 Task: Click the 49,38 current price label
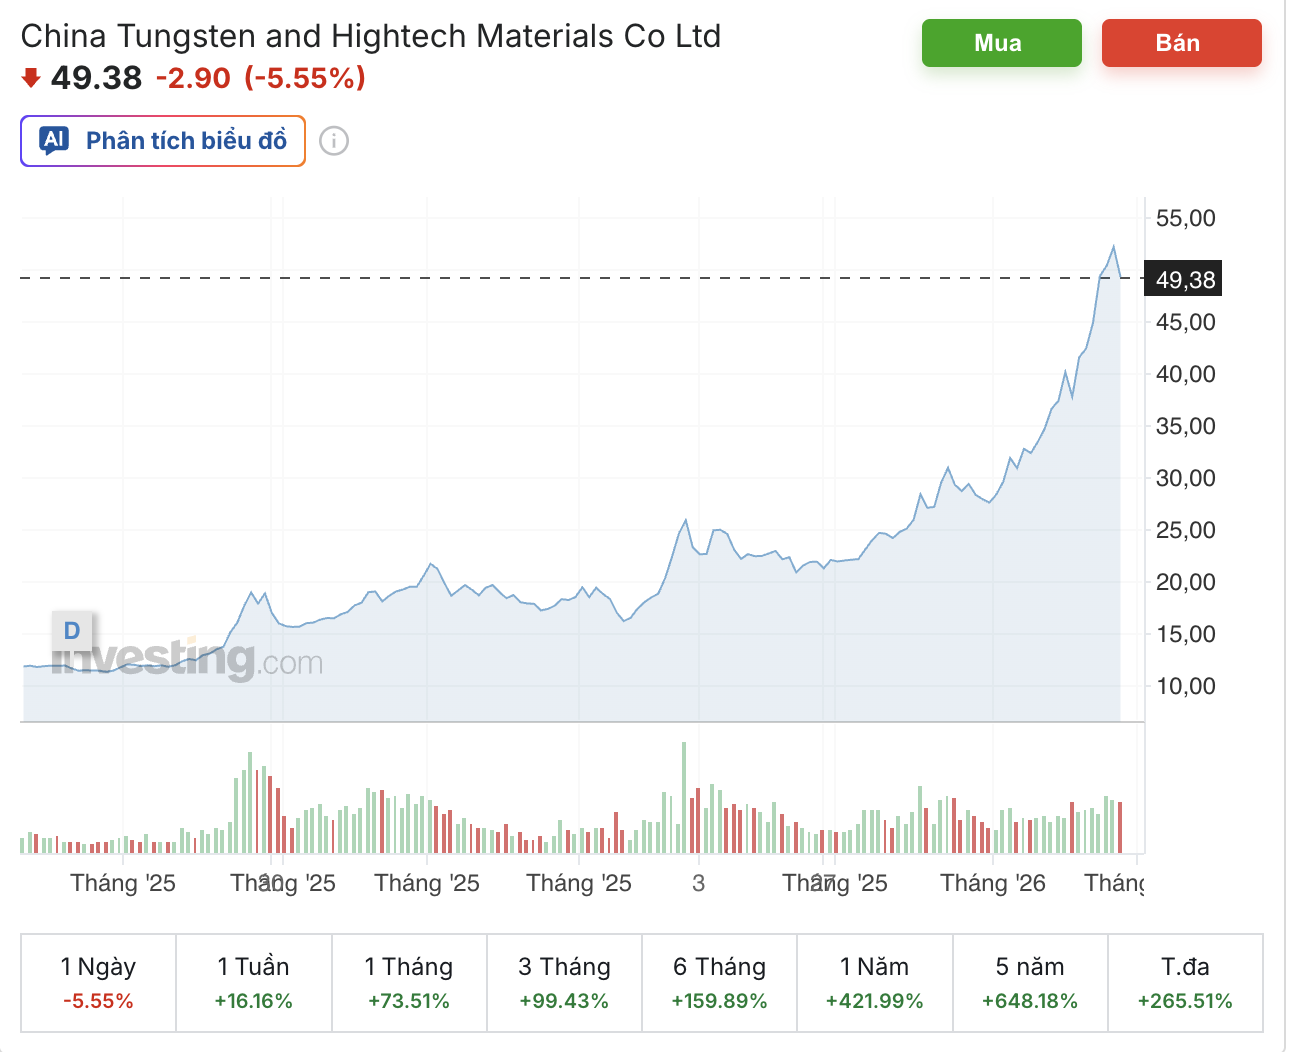(x=1185, y=280)
